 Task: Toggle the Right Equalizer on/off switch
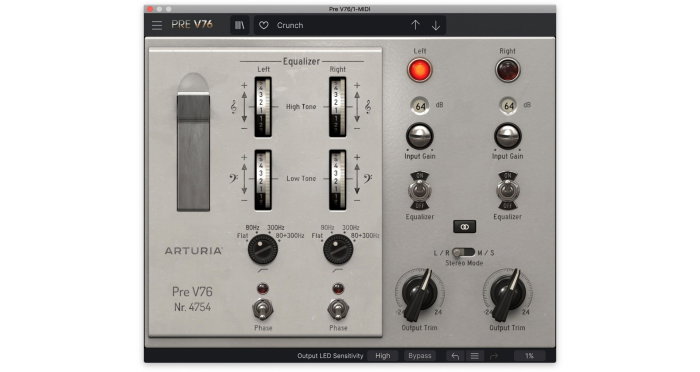[508, 191]
